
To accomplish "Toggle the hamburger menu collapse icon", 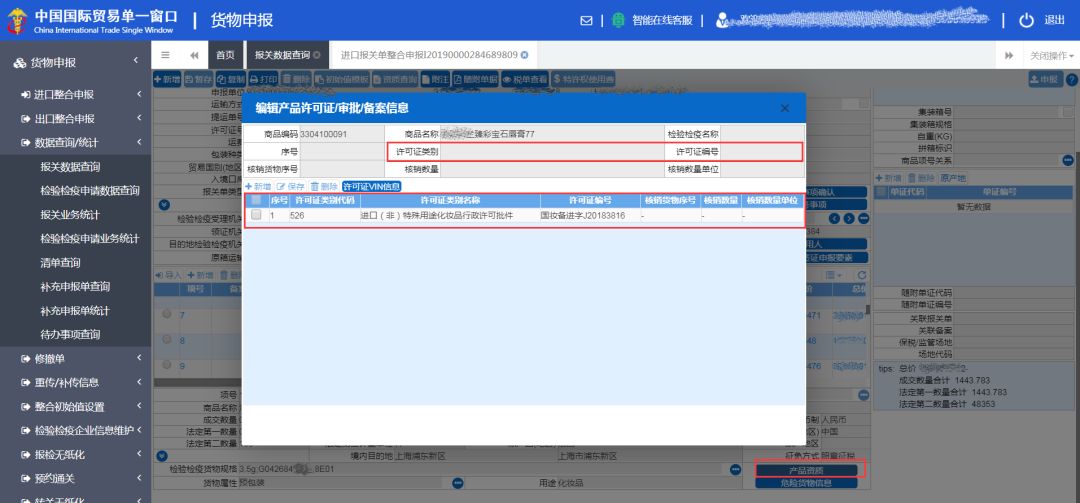I will (x=165, y=55).
